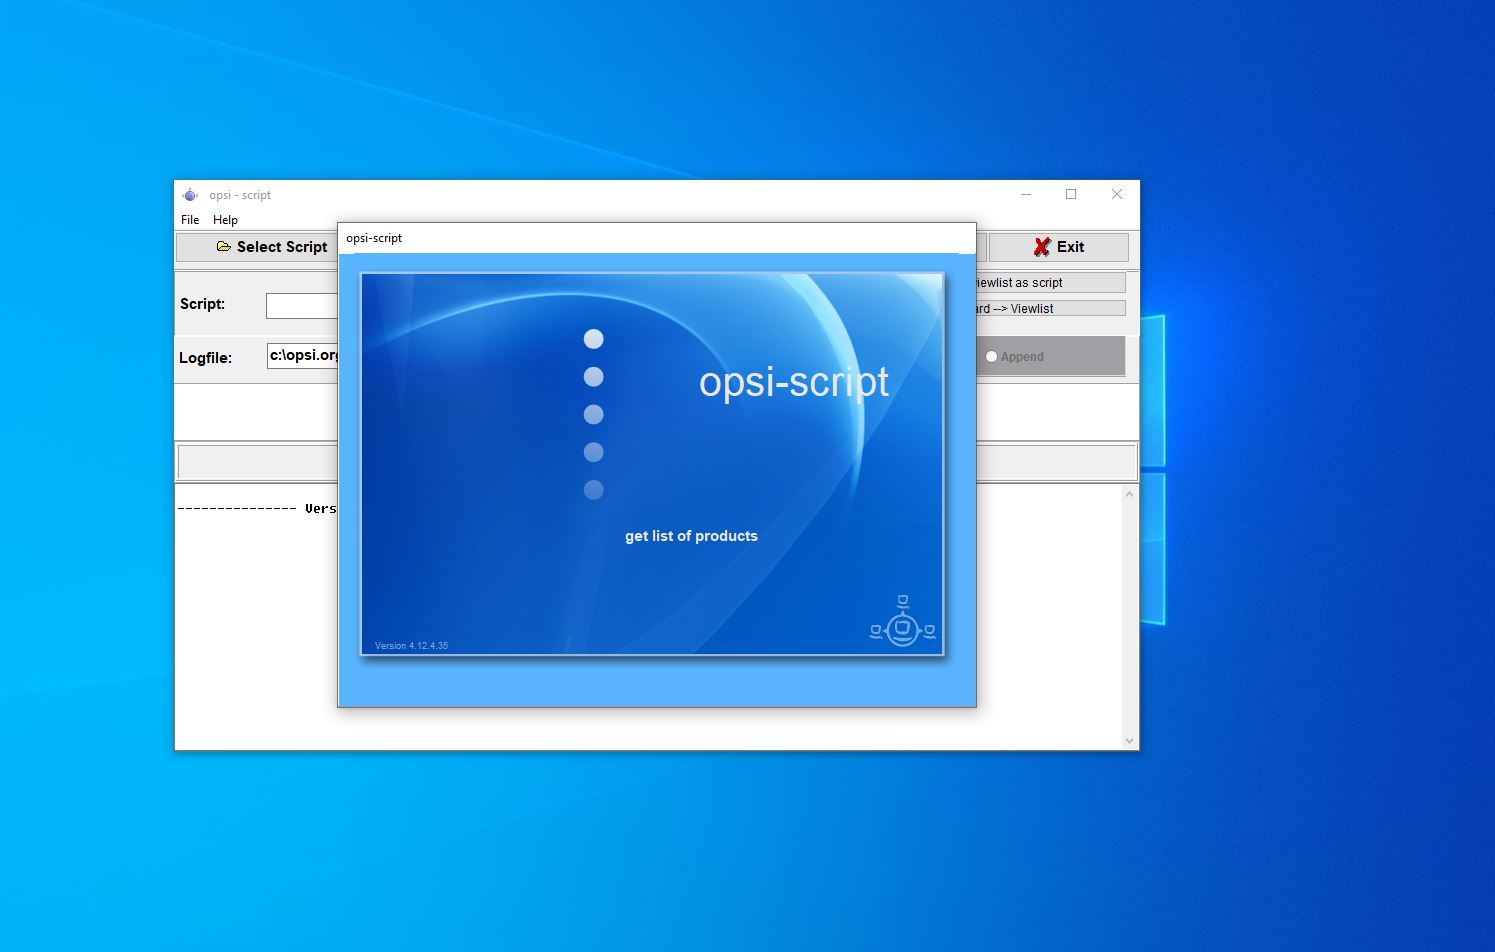Select the Append radio button
1495x952 pixels.
coord(991,357)
